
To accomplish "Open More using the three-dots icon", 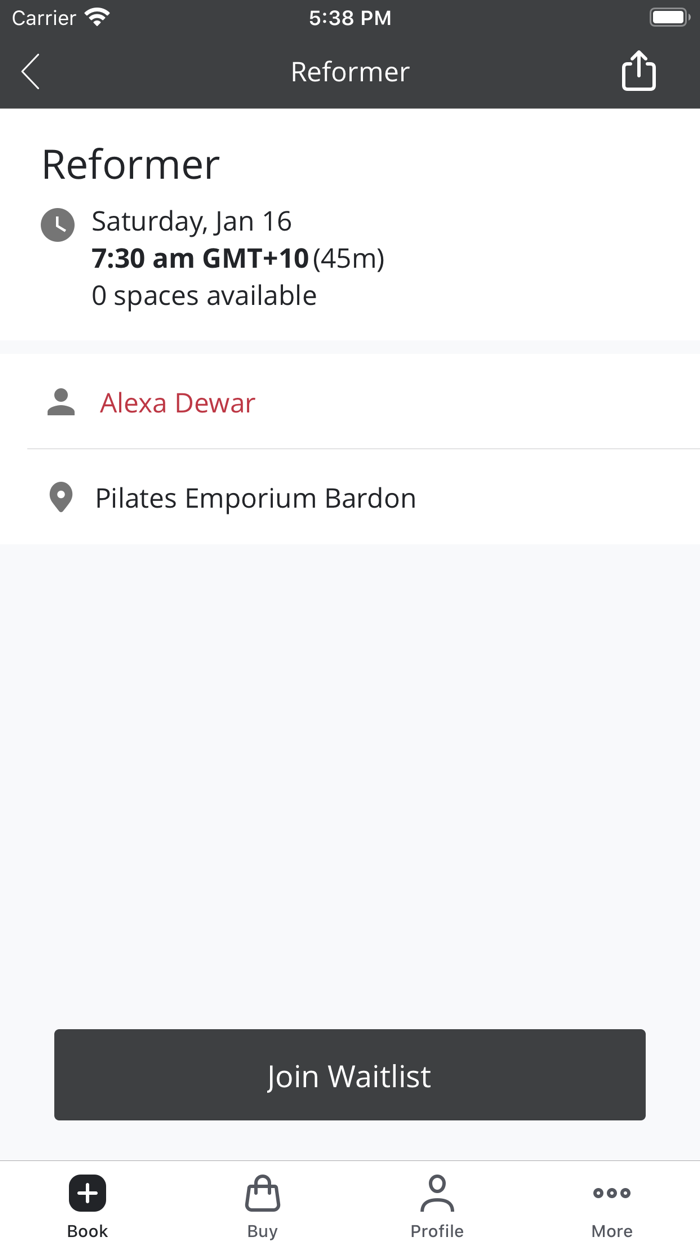I will click(x=611, y=1192).
